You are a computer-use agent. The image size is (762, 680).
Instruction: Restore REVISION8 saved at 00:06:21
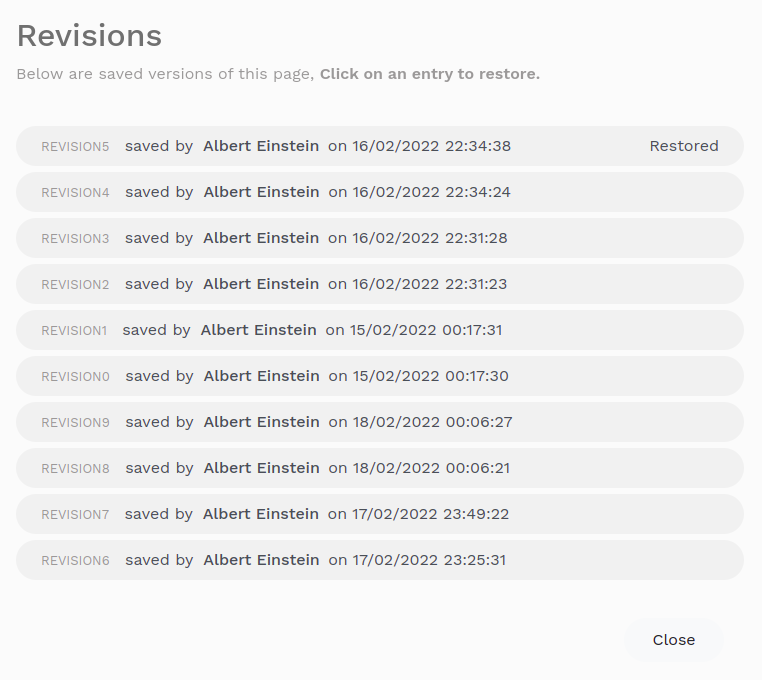click(x=380, y=468)
